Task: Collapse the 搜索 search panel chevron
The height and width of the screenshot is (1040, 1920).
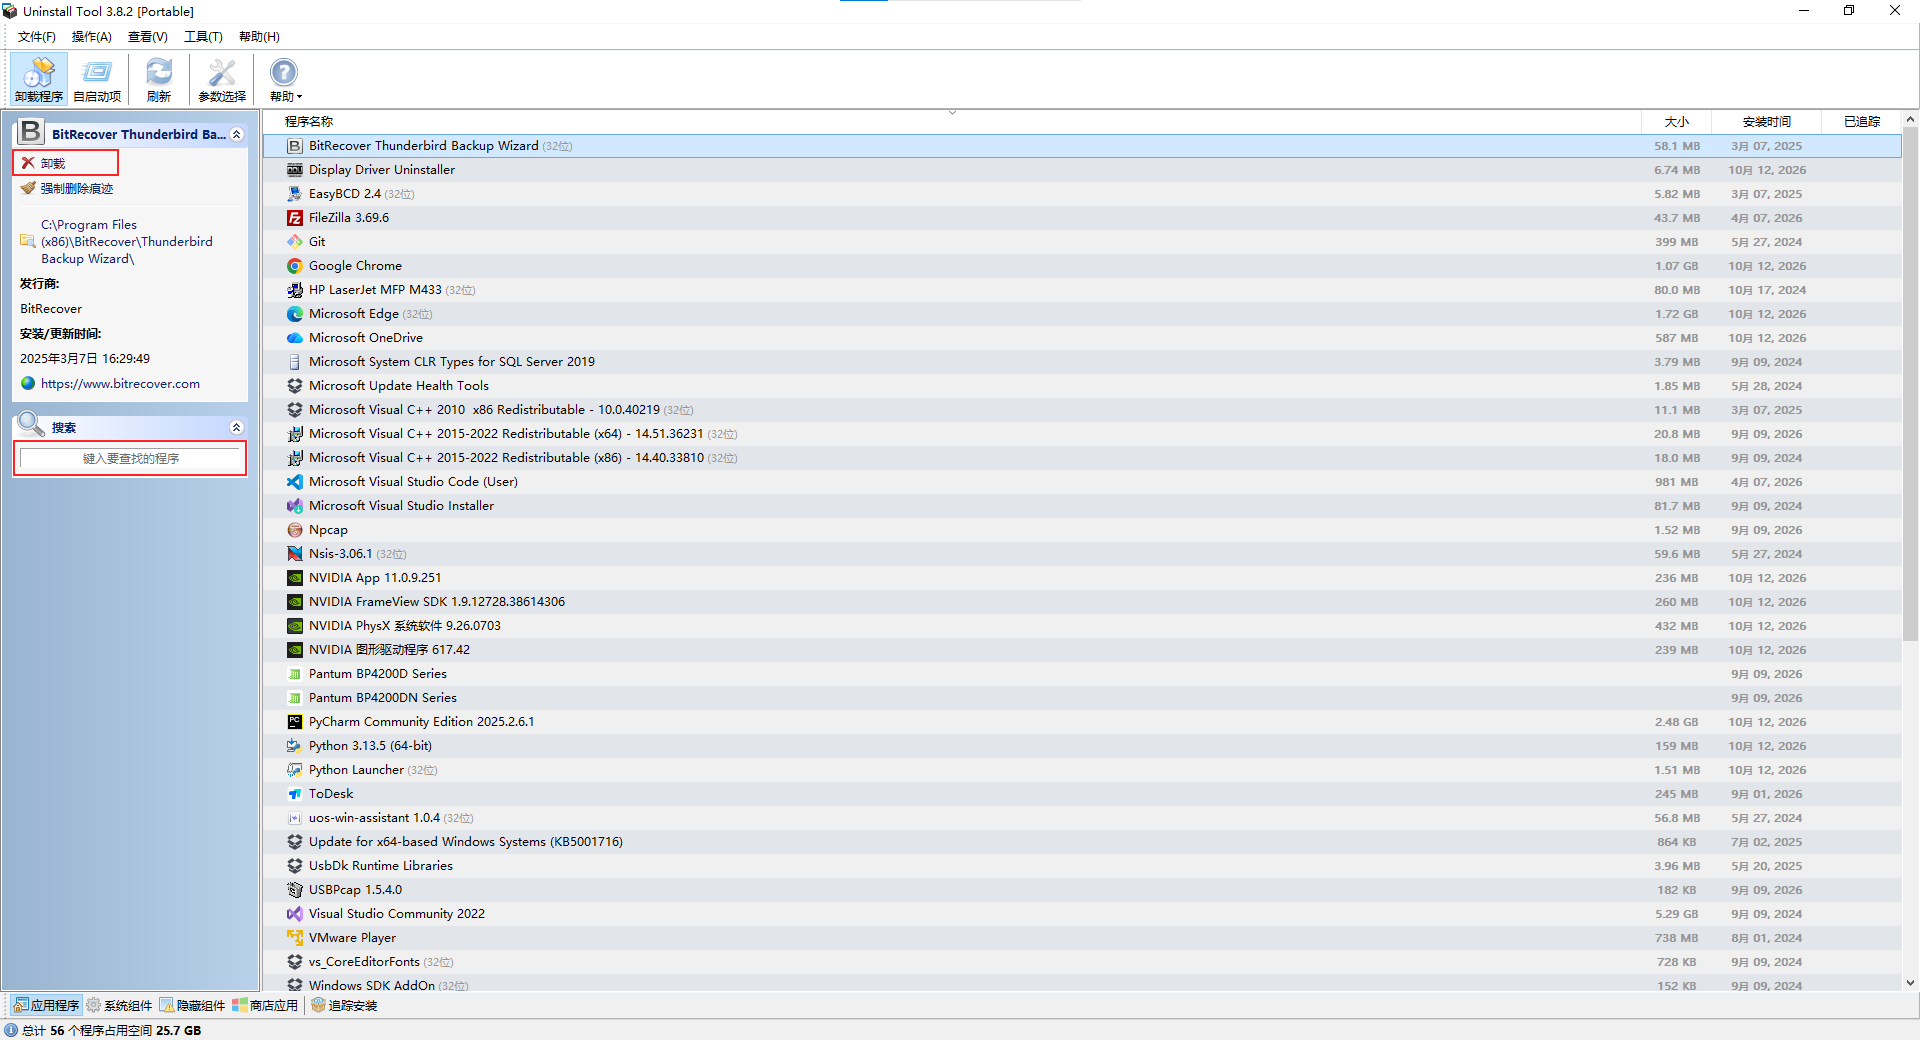Action: click(x=237, y=427)
